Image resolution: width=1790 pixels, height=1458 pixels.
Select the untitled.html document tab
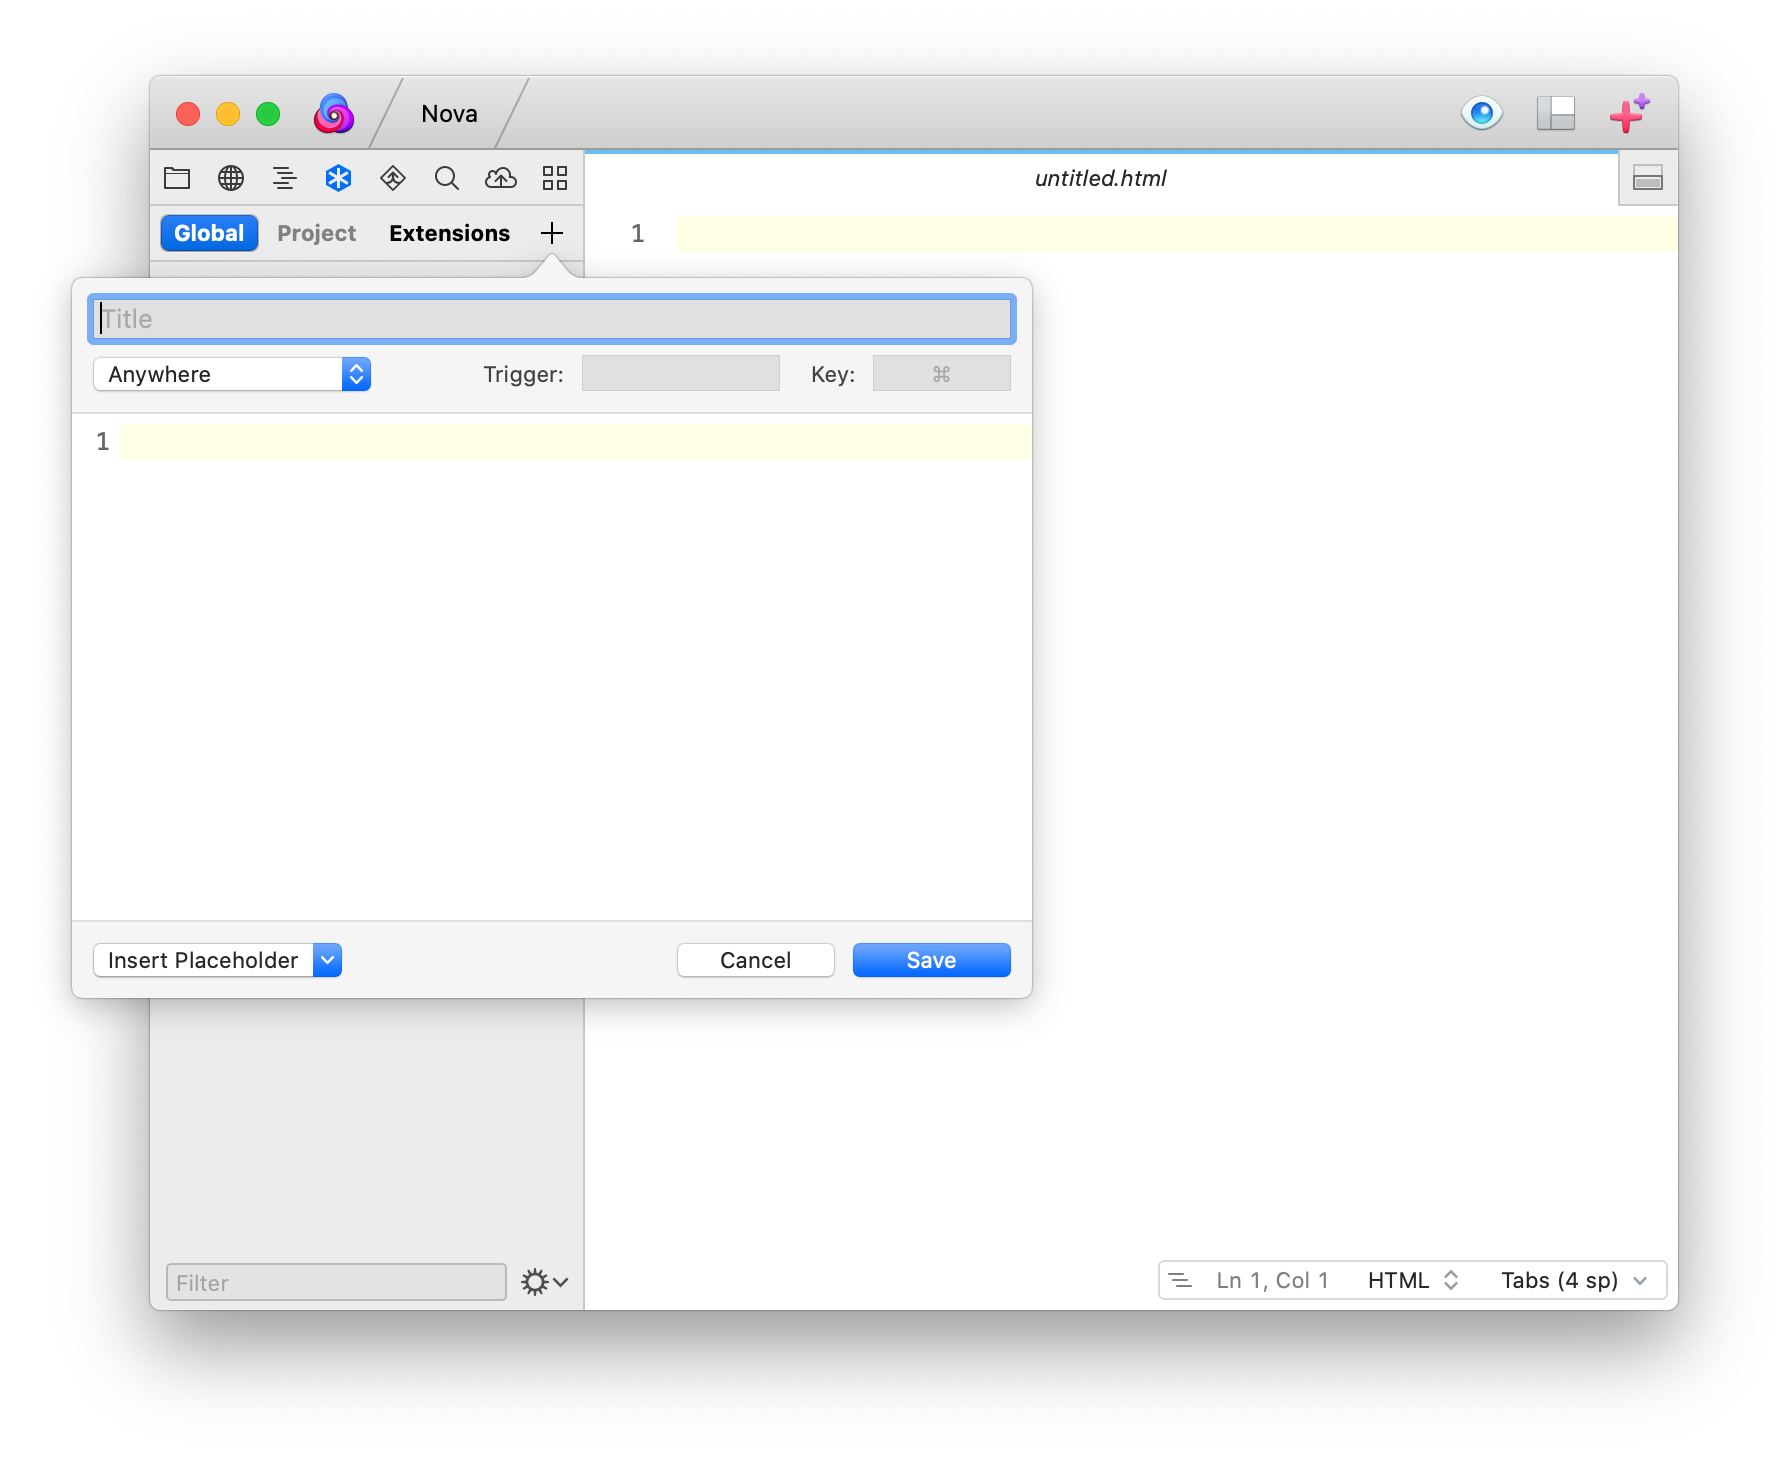coord(1101,178)
